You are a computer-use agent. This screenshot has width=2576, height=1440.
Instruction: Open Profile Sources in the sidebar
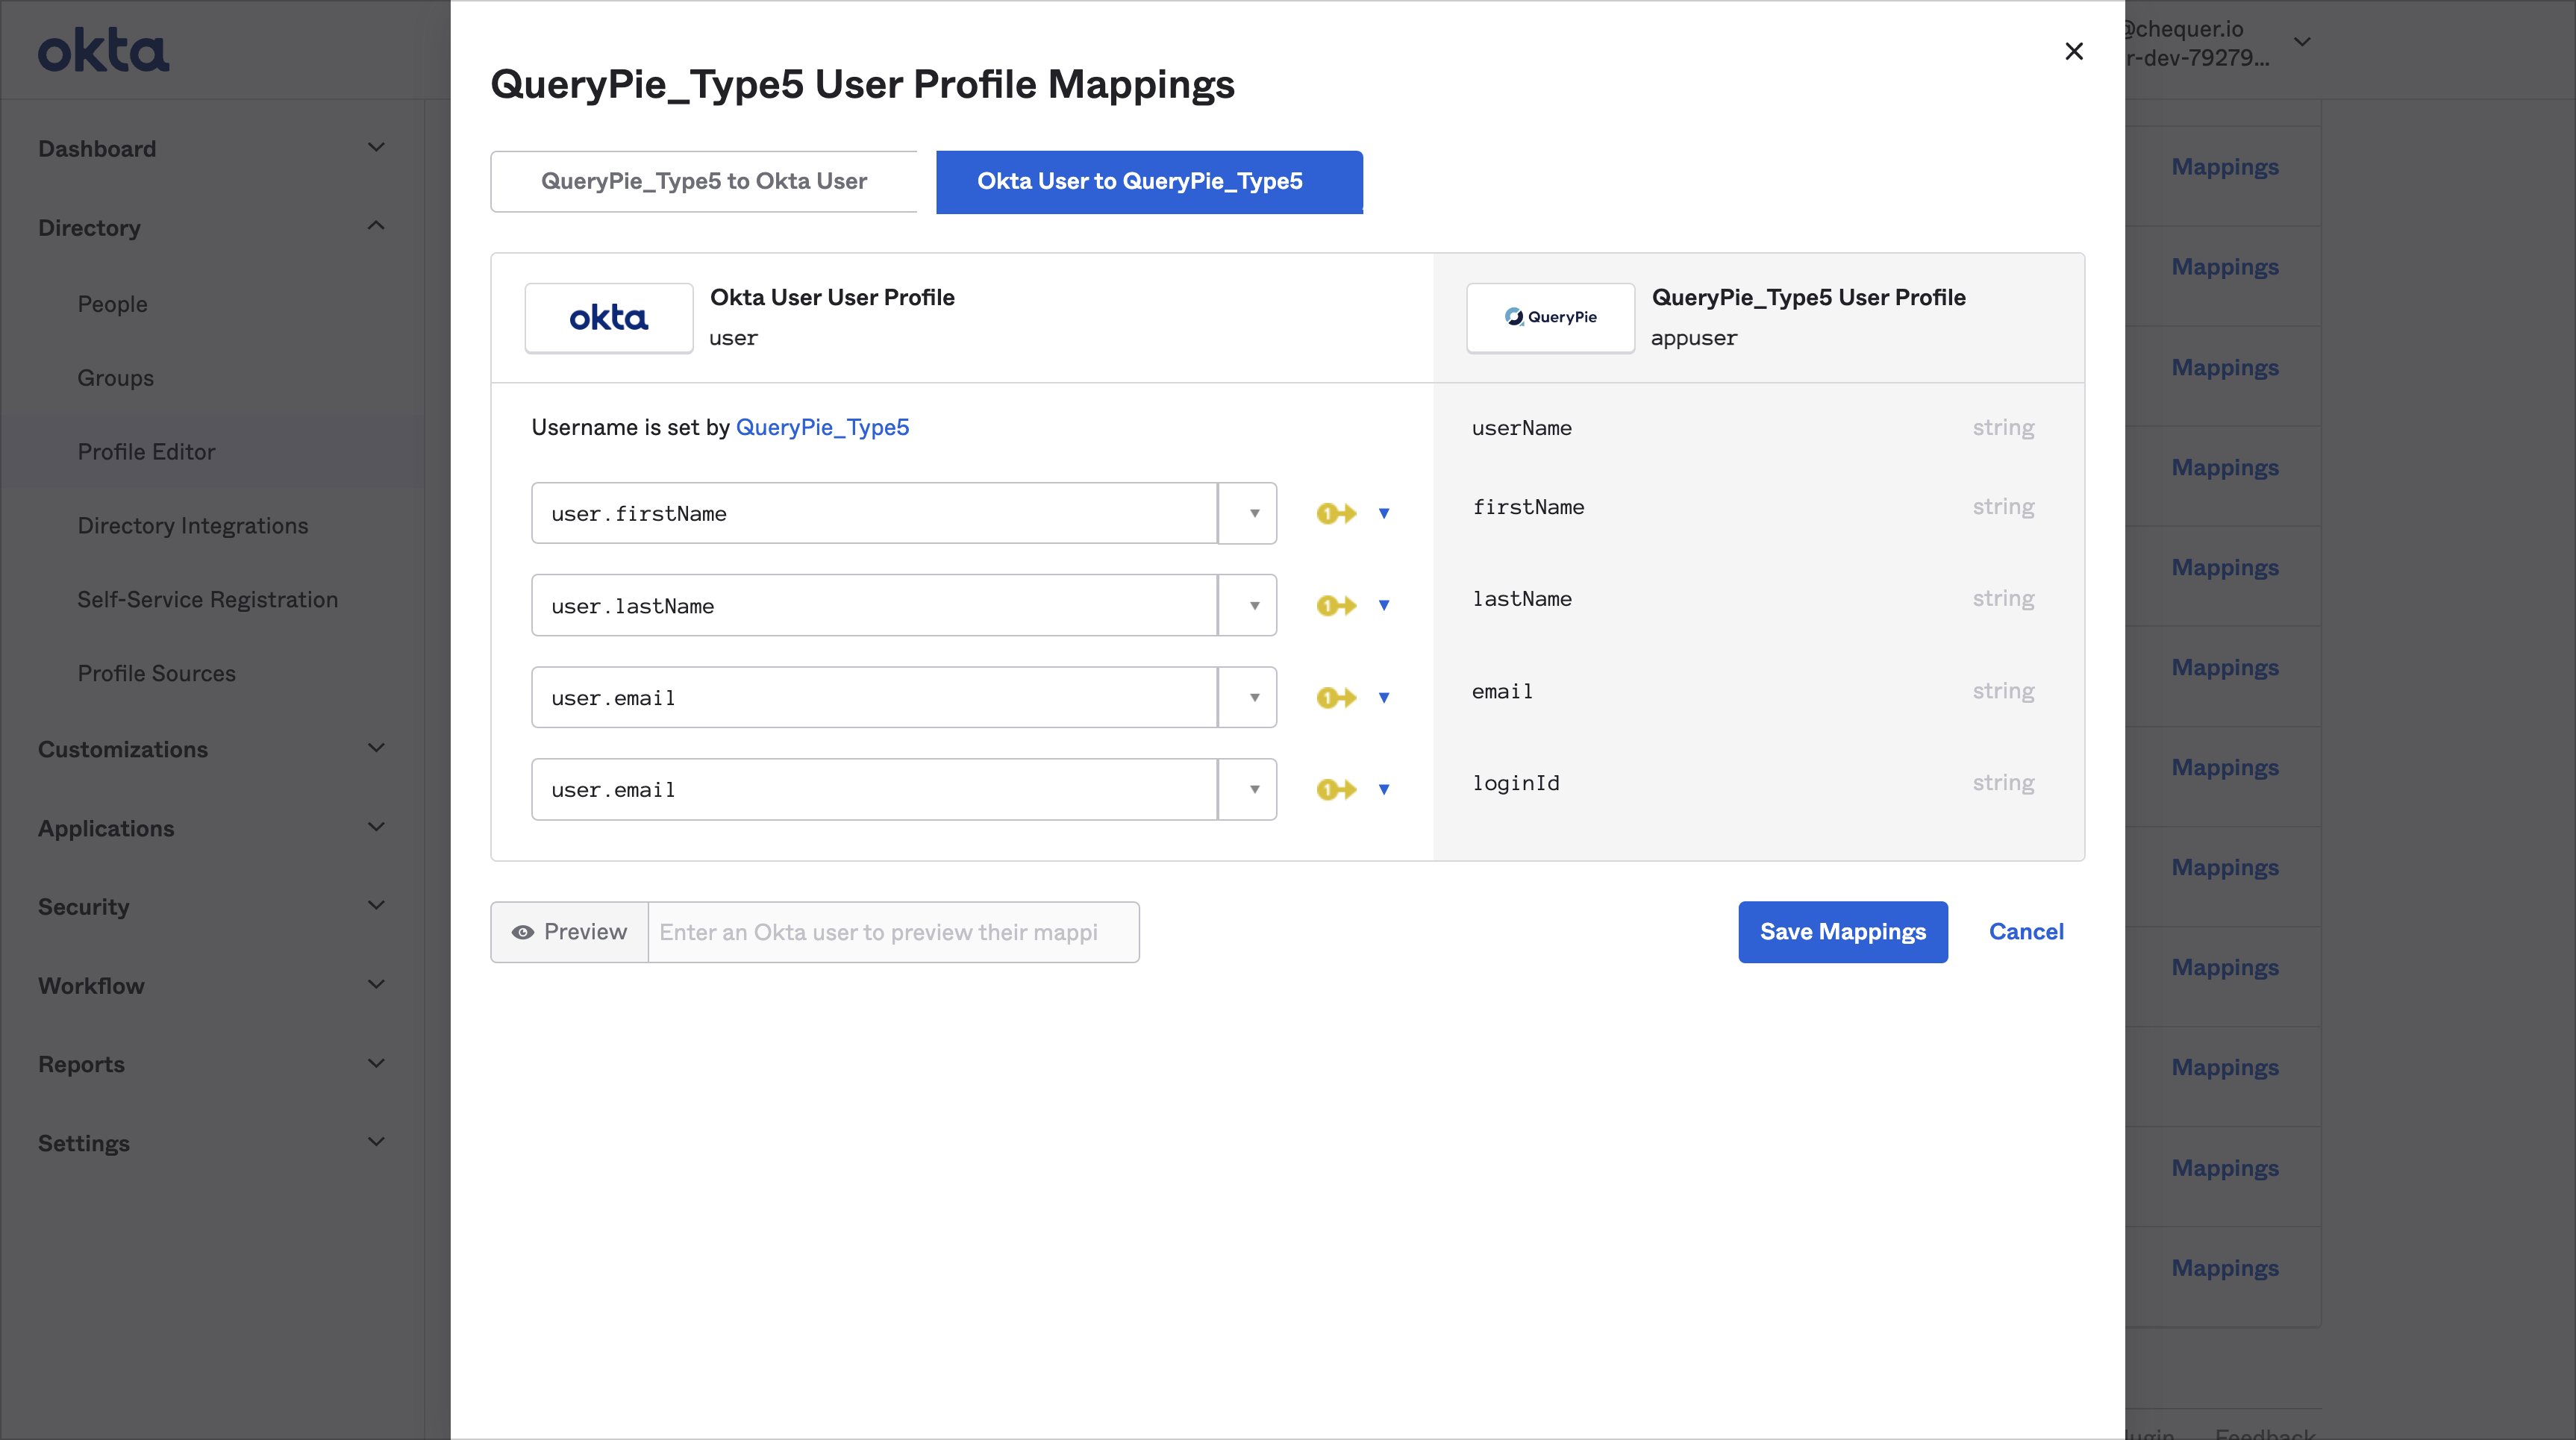pos(157,674)
